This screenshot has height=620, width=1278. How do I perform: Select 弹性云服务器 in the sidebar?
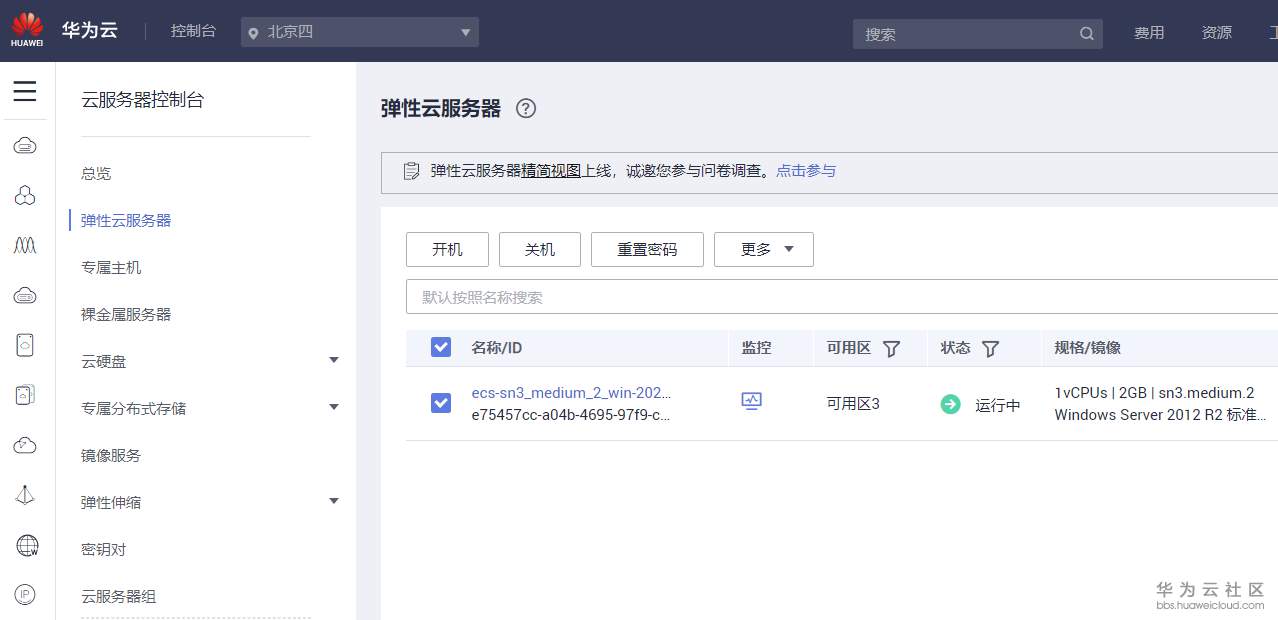click(x=126, y=220)
